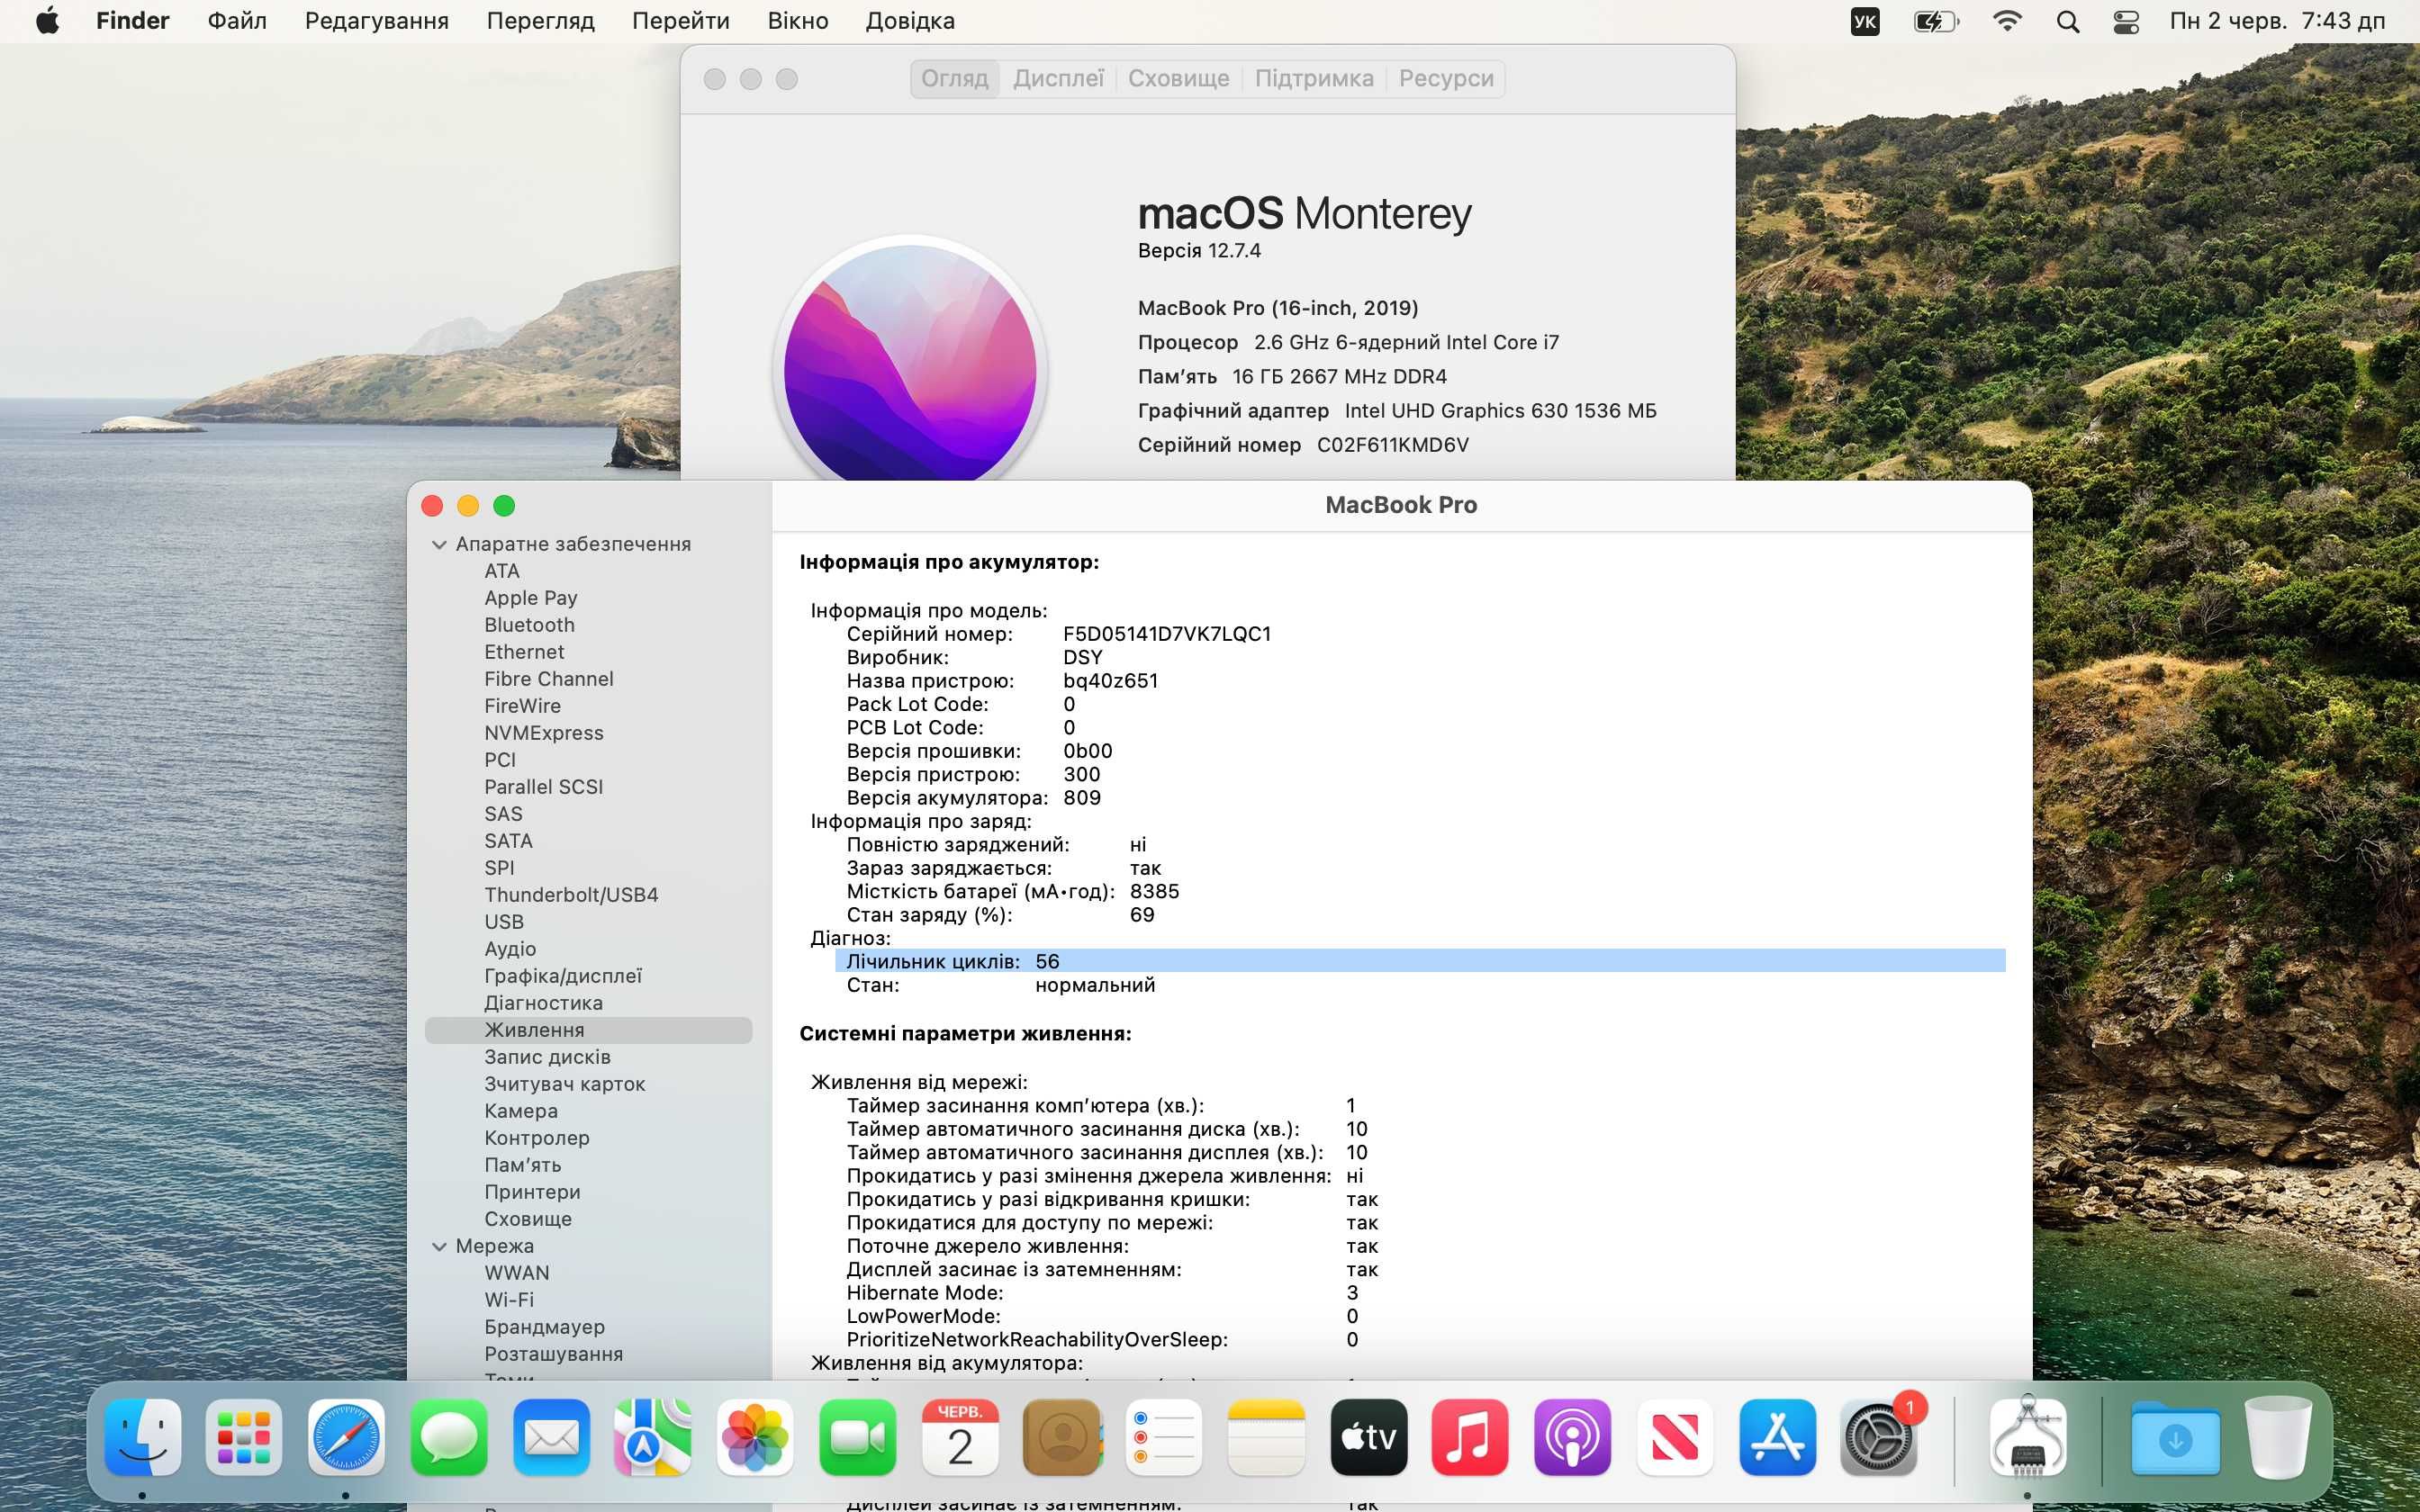Select Пам’ять in the sidebar
The width and height of the screenshot is (2420, 1512).
coord(523,1165)
